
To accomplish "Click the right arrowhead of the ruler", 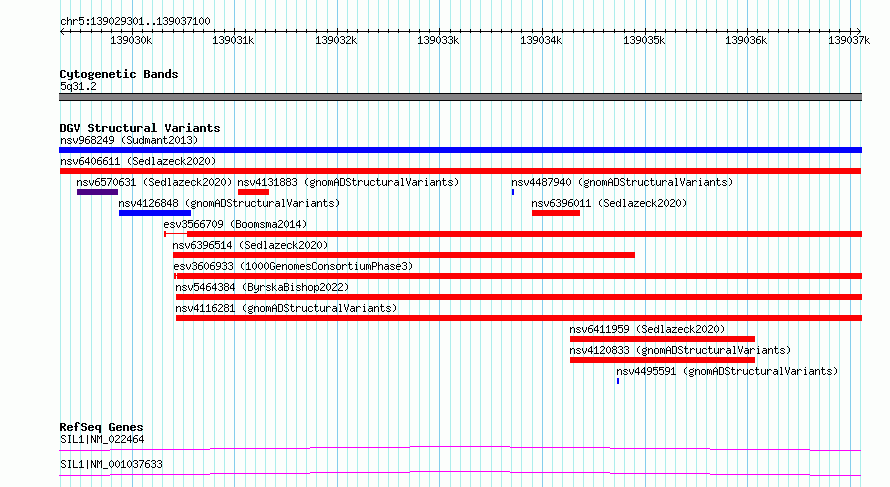I will tap(859, 31).
